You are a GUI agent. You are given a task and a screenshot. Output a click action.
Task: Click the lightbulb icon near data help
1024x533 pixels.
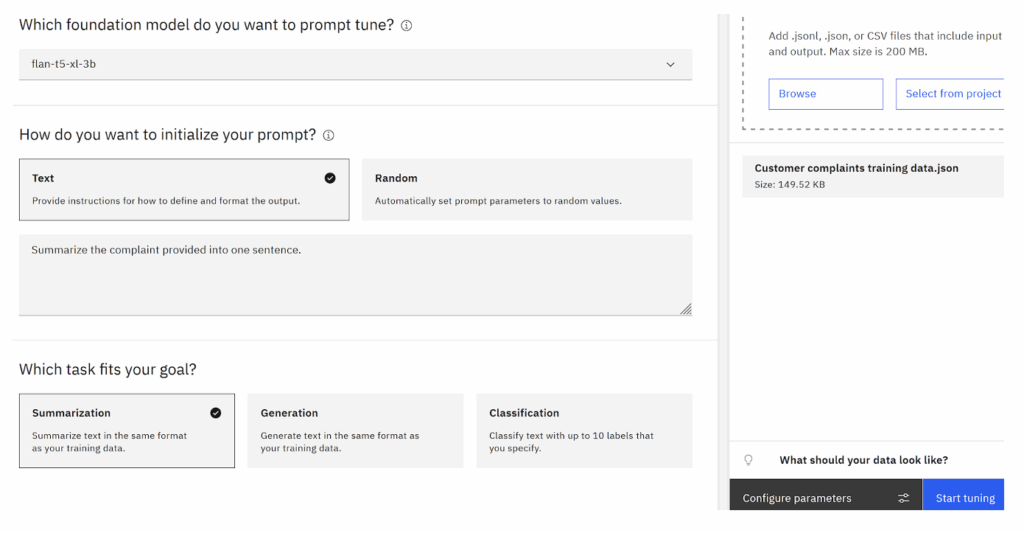tap(748, 460)
